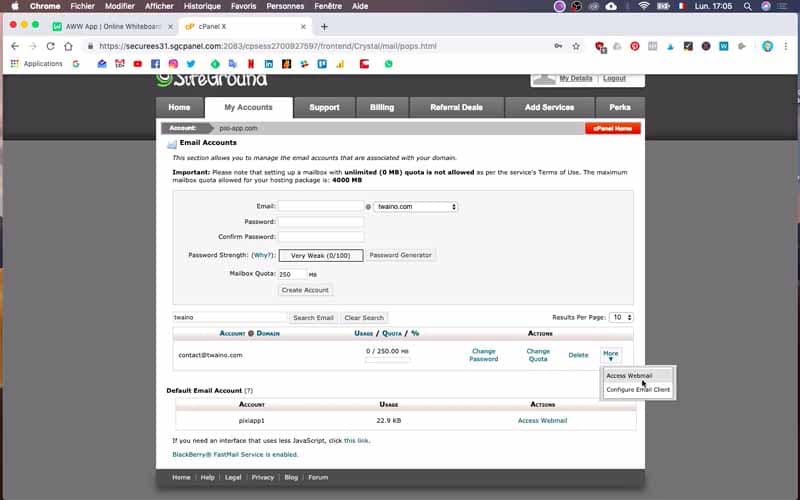The image size is (800, 500).
Task: Click the My Details link
Action: coord(576,78)
